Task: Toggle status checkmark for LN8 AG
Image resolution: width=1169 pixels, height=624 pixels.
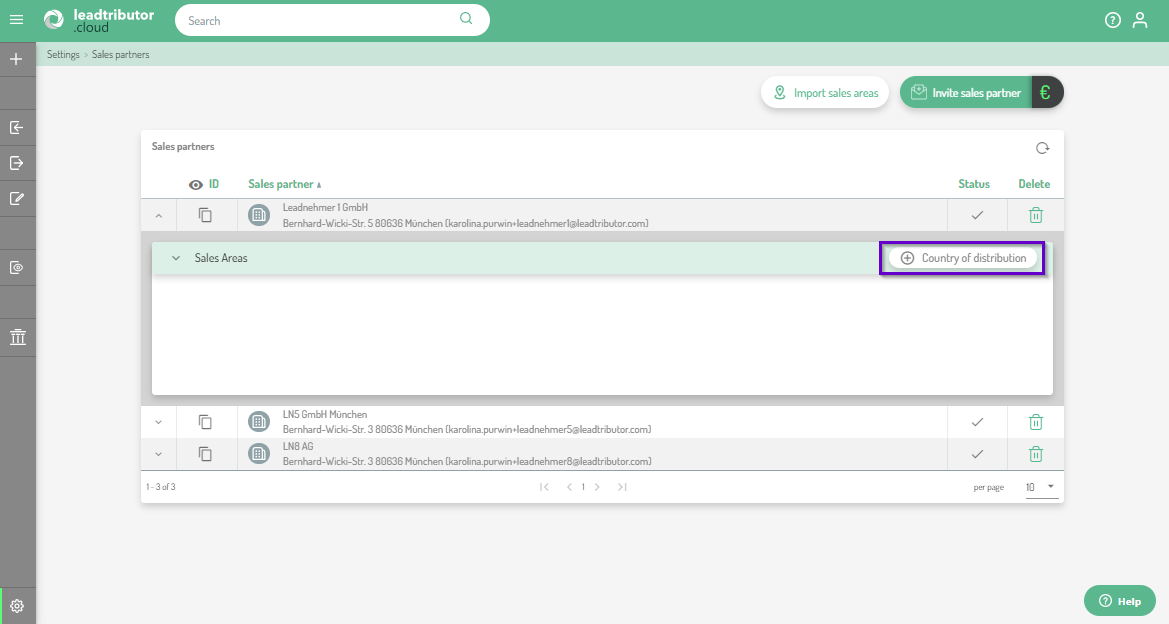Action: click(977, 454)
